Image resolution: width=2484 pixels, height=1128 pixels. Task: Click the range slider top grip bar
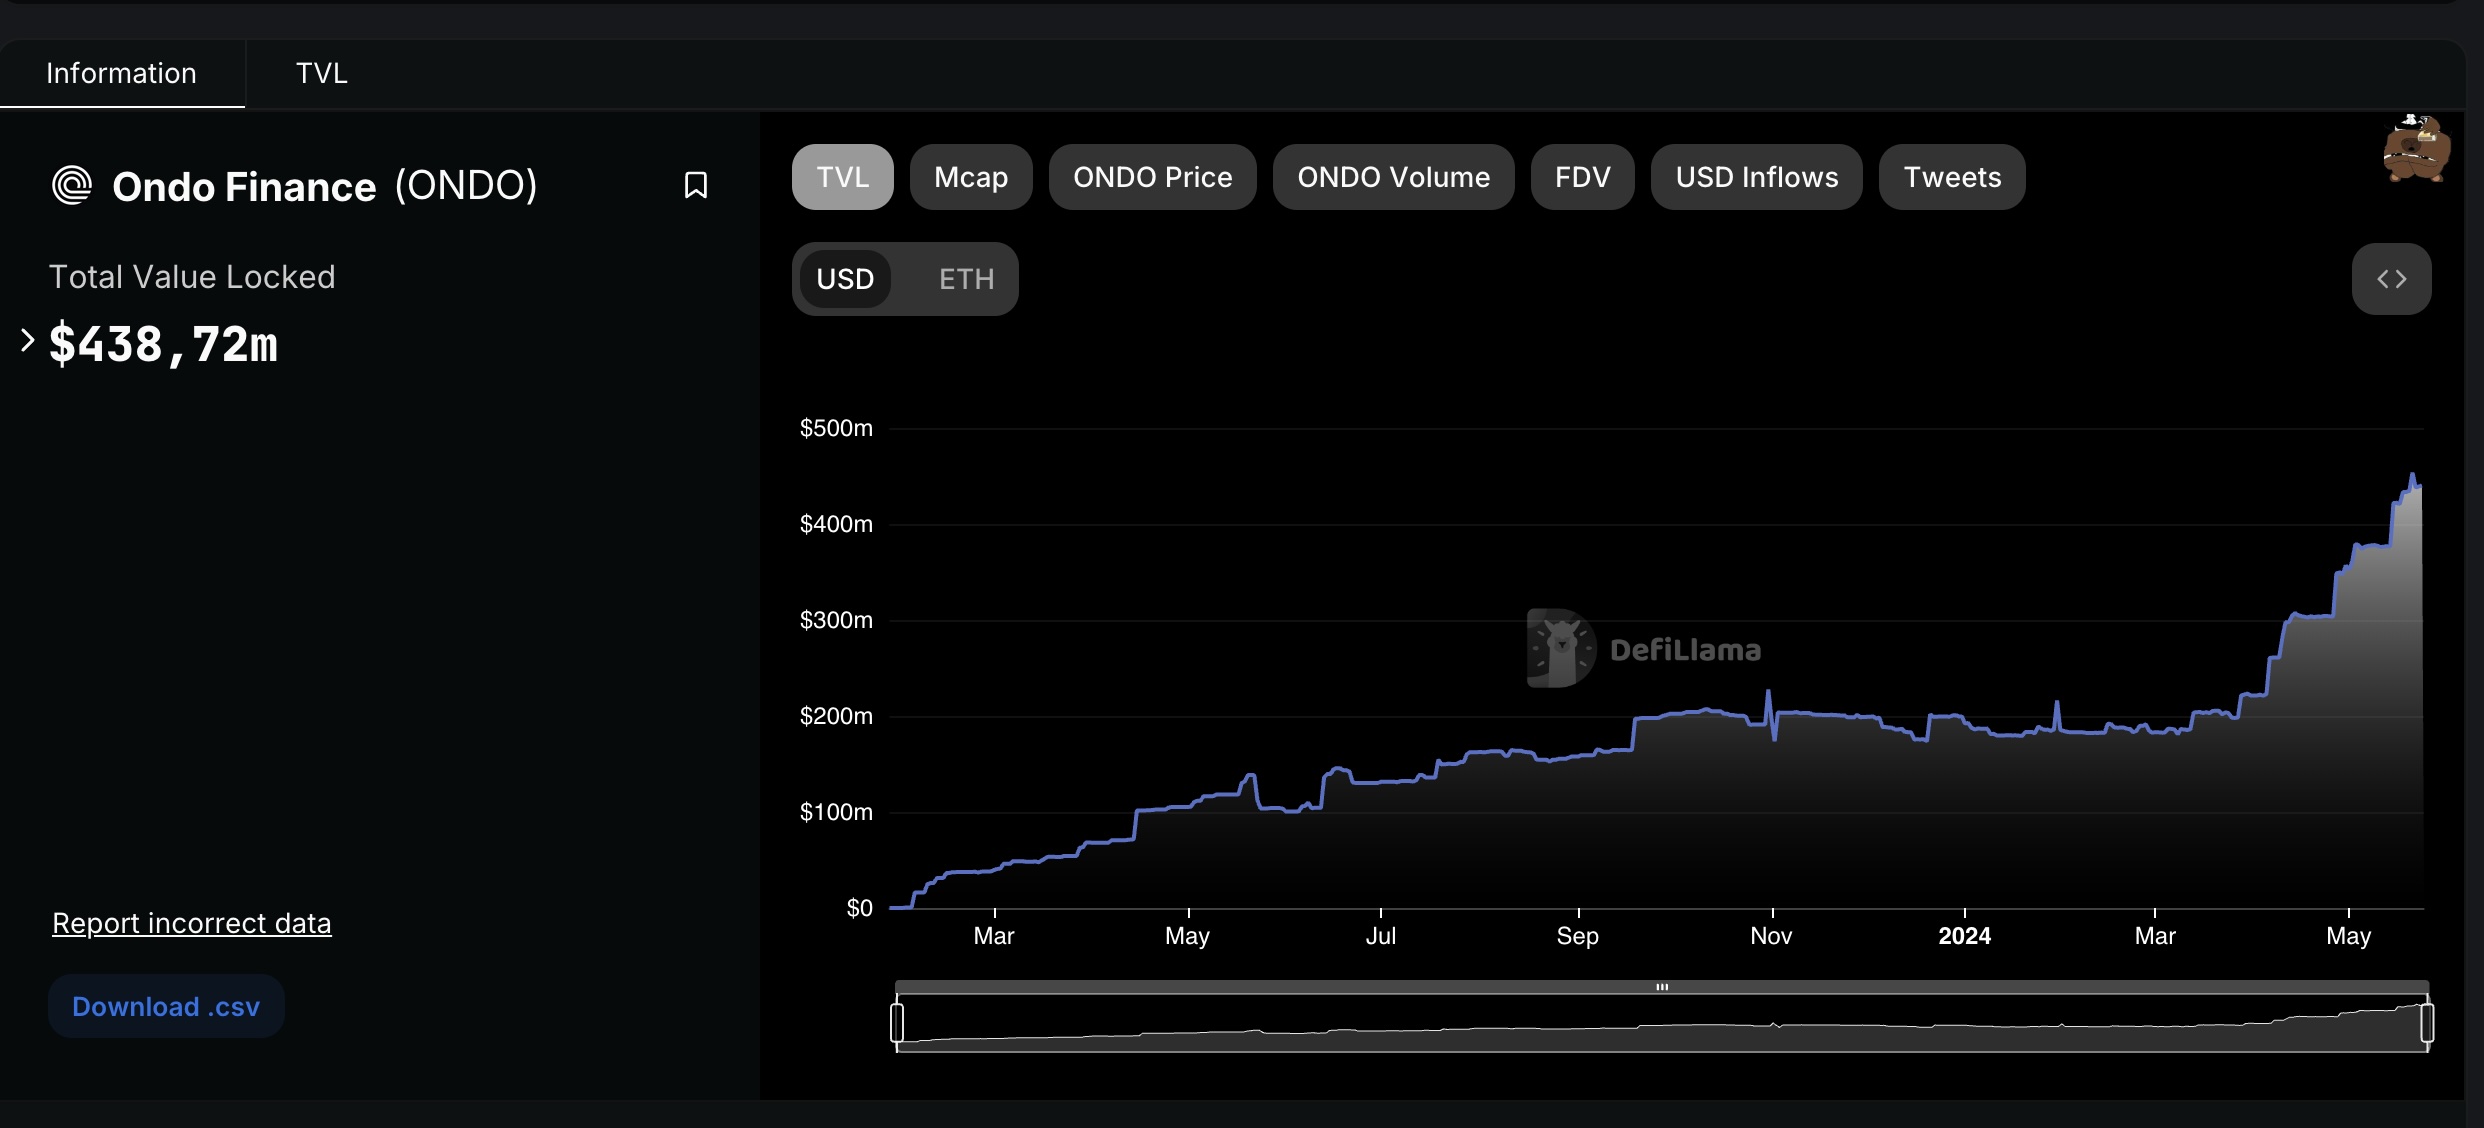(x=1662, y=987)
